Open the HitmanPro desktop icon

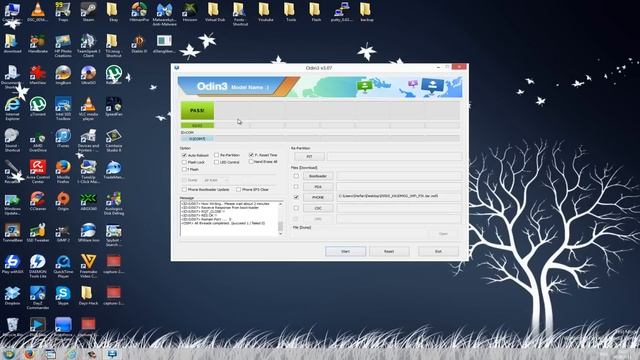[139, 11]
